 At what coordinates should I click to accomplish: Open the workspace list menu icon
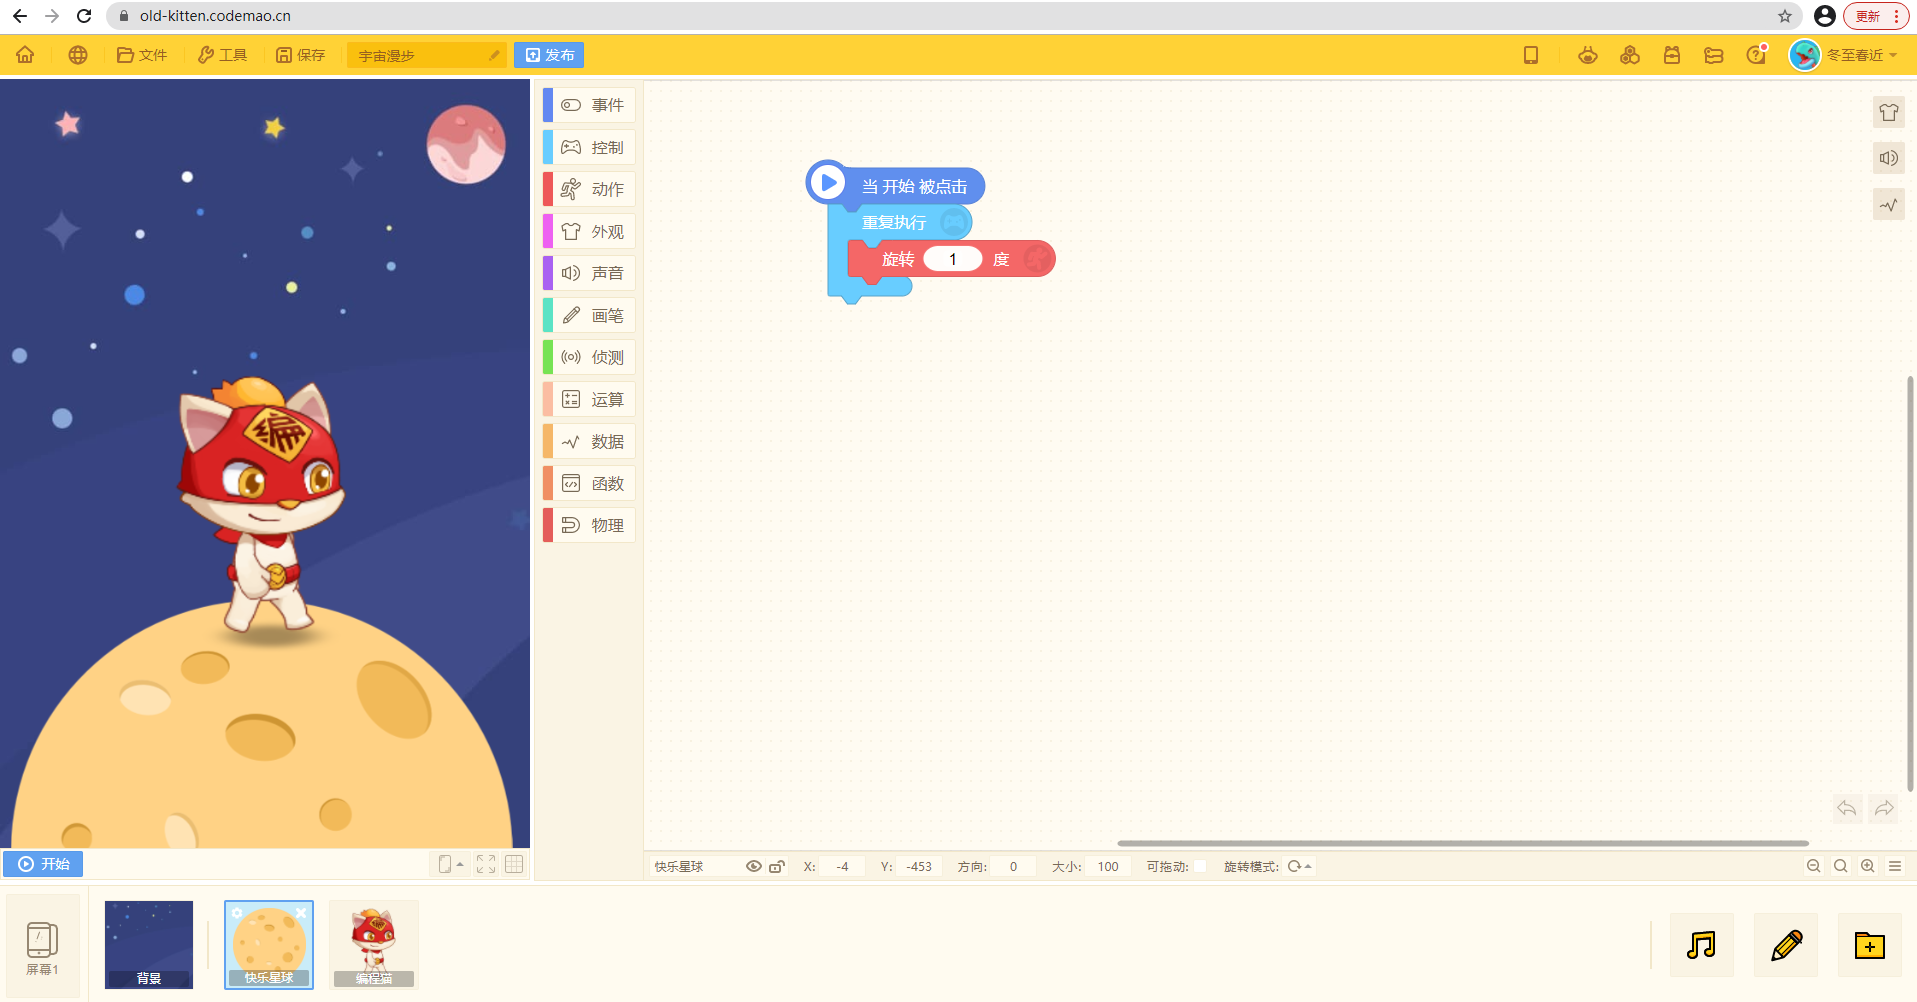(1895, 866)
